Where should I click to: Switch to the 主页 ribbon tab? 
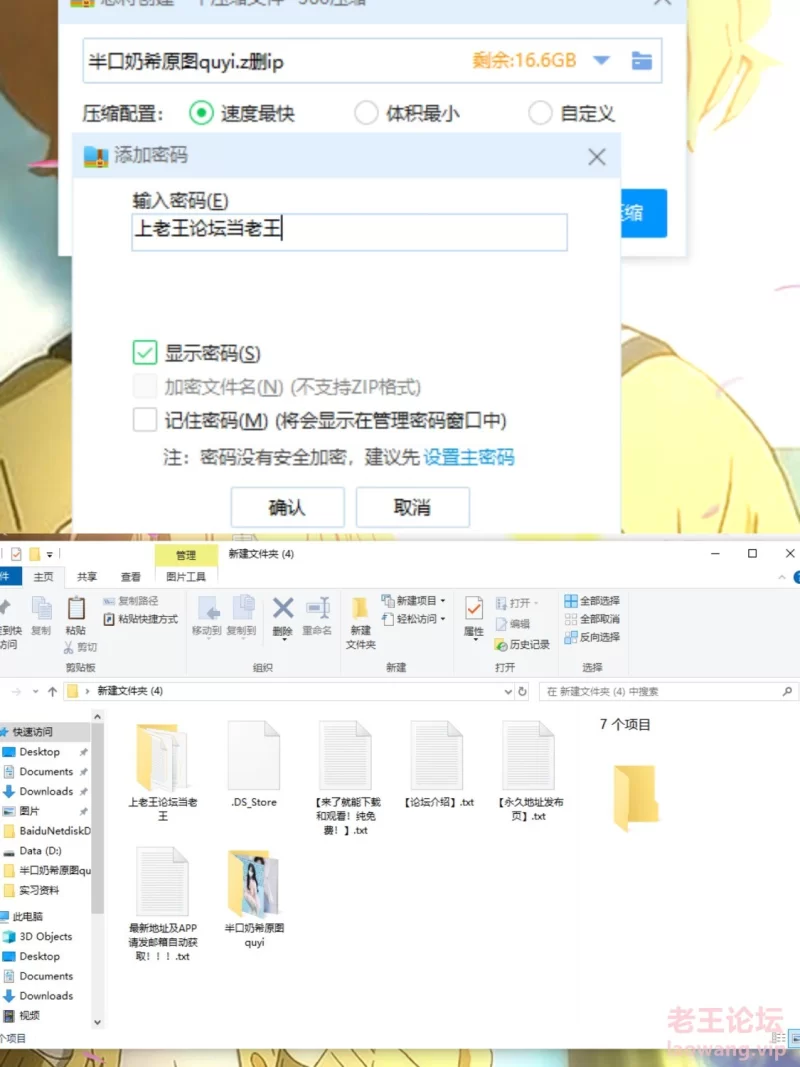(44, 576)
